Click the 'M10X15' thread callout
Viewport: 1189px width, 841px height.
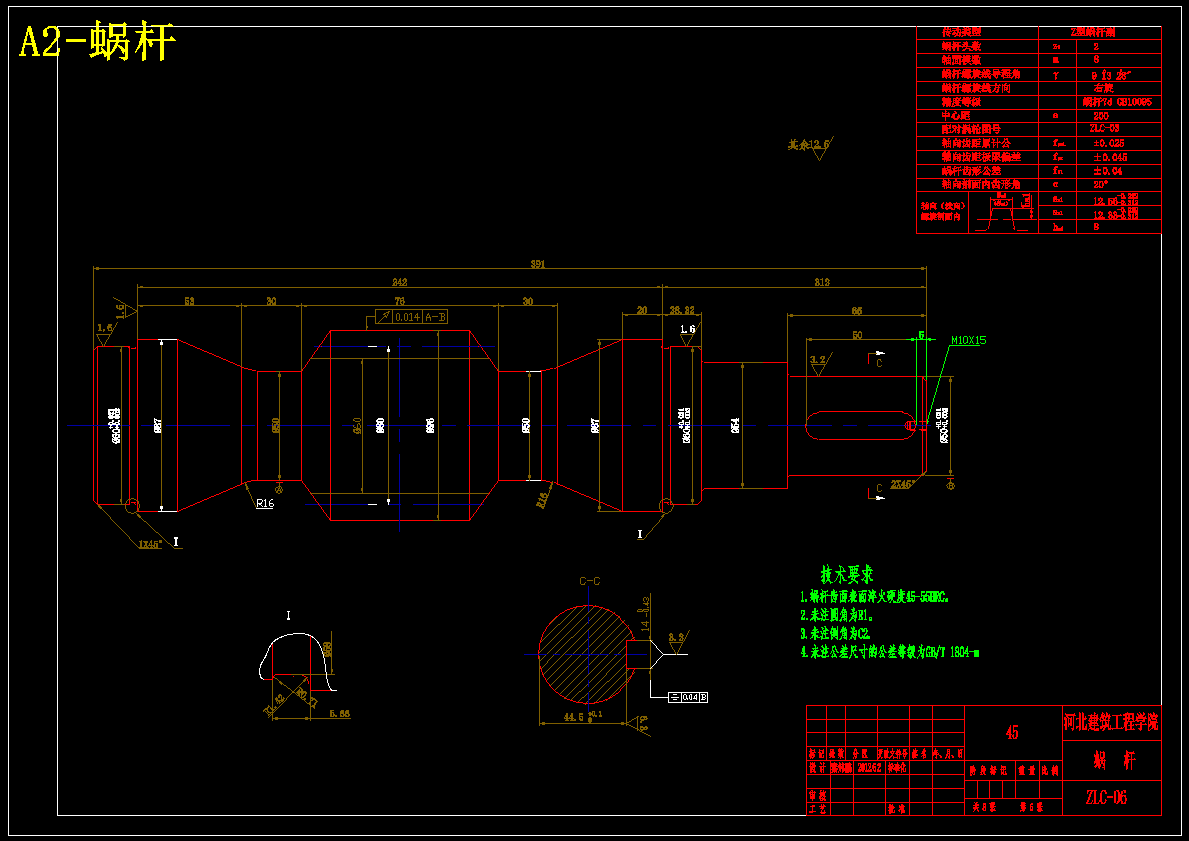[x=968, y=340]
